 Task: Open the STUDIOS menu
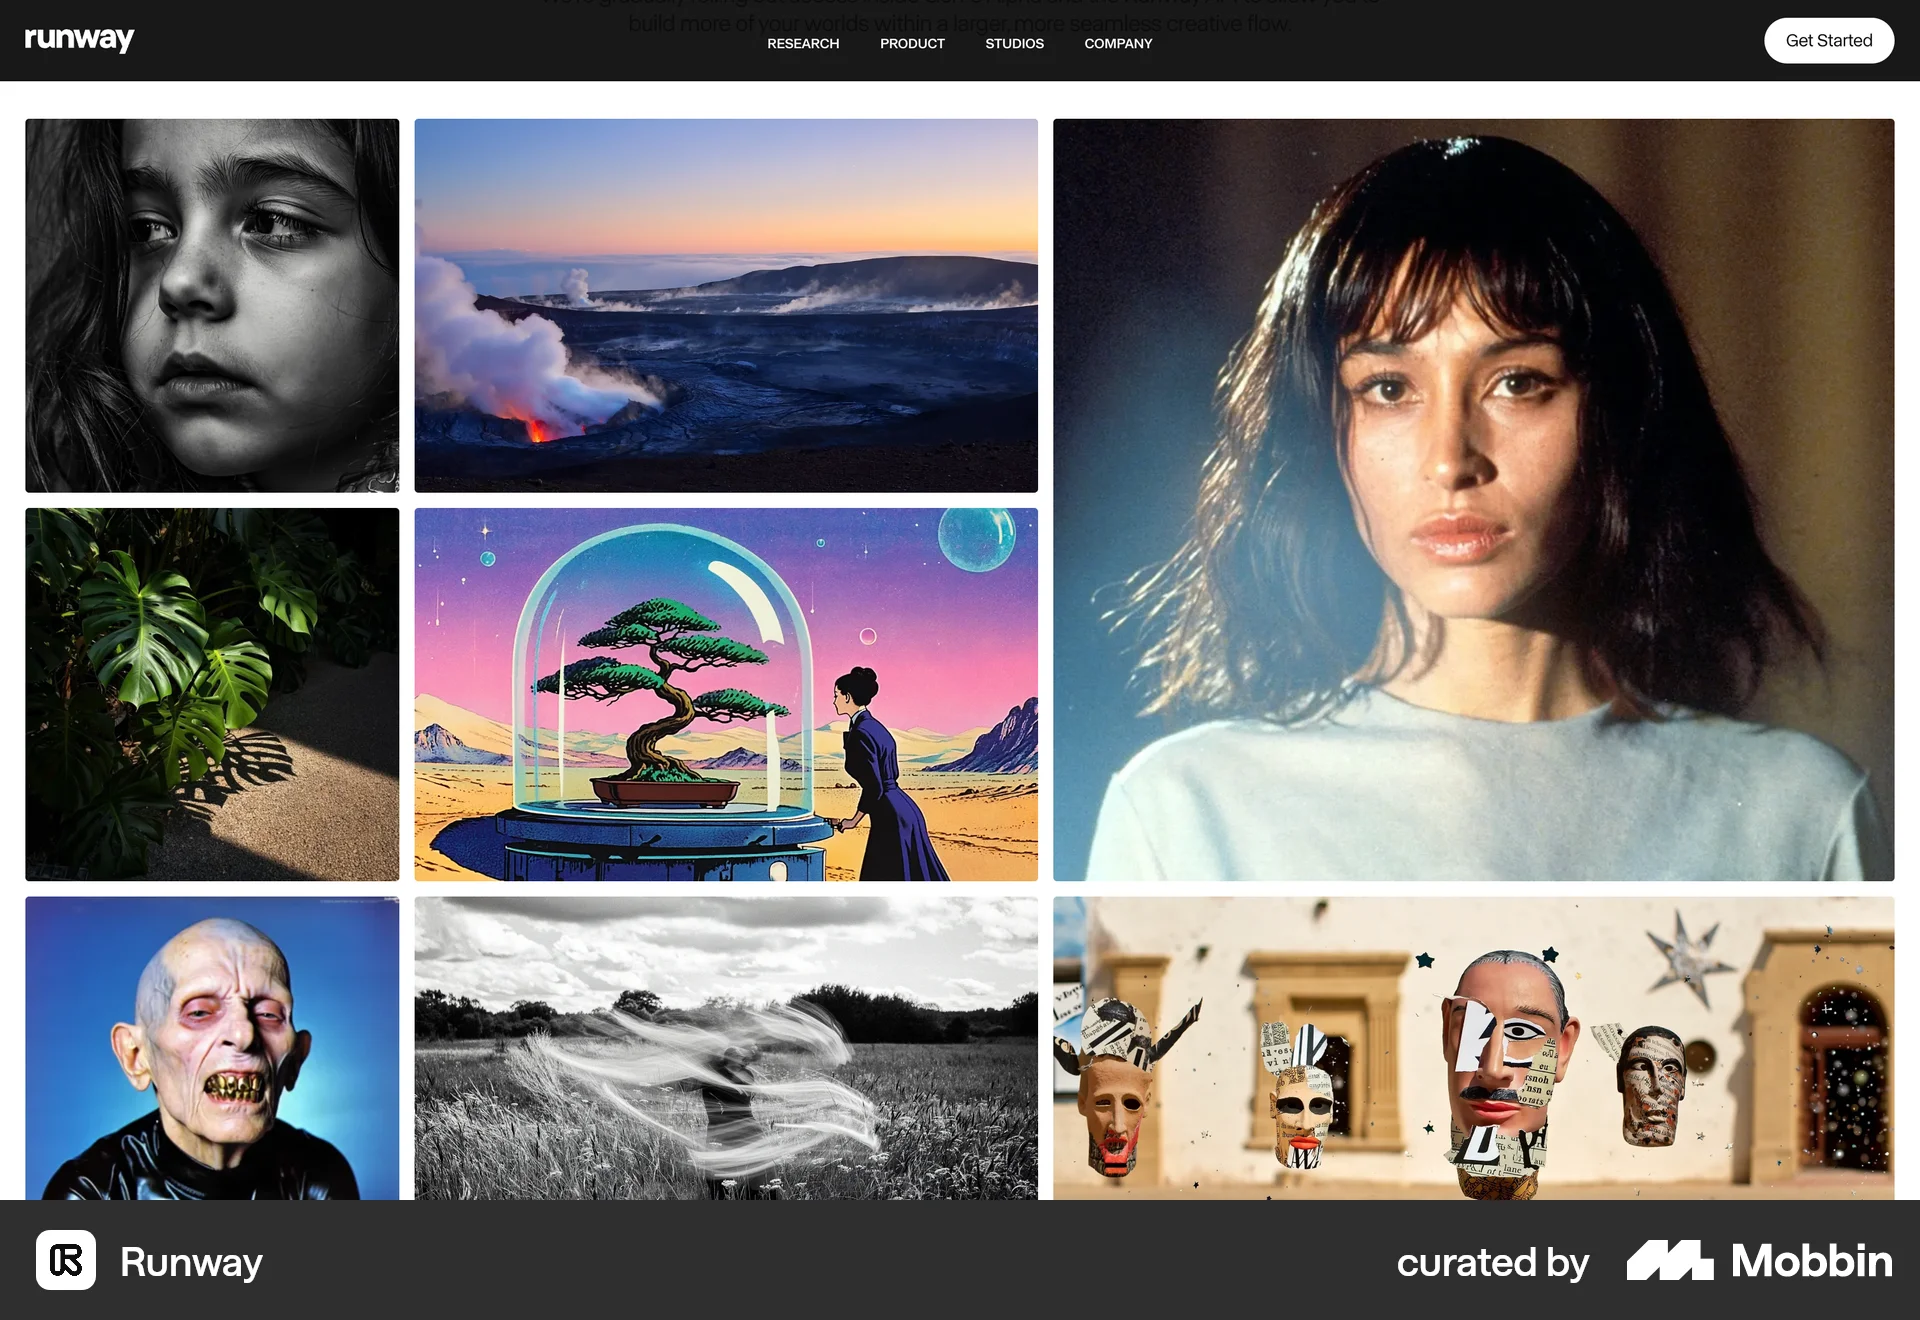[1014, 43]
